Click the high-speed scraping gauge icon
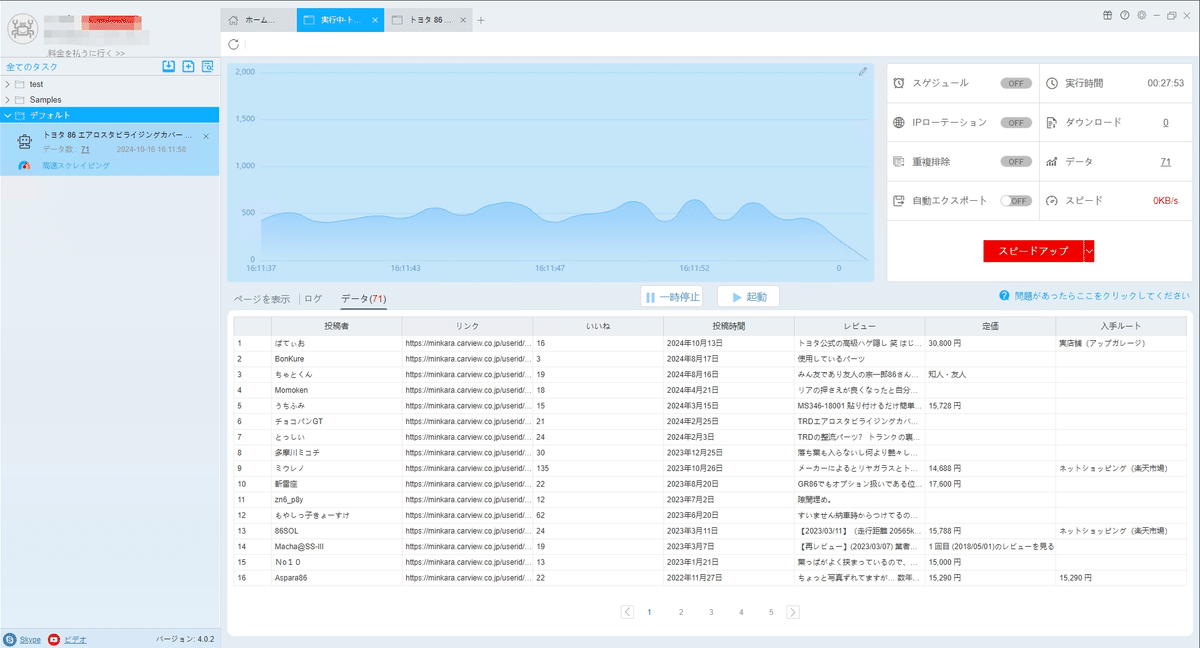The image size is (1200, 648). point(25,165)
